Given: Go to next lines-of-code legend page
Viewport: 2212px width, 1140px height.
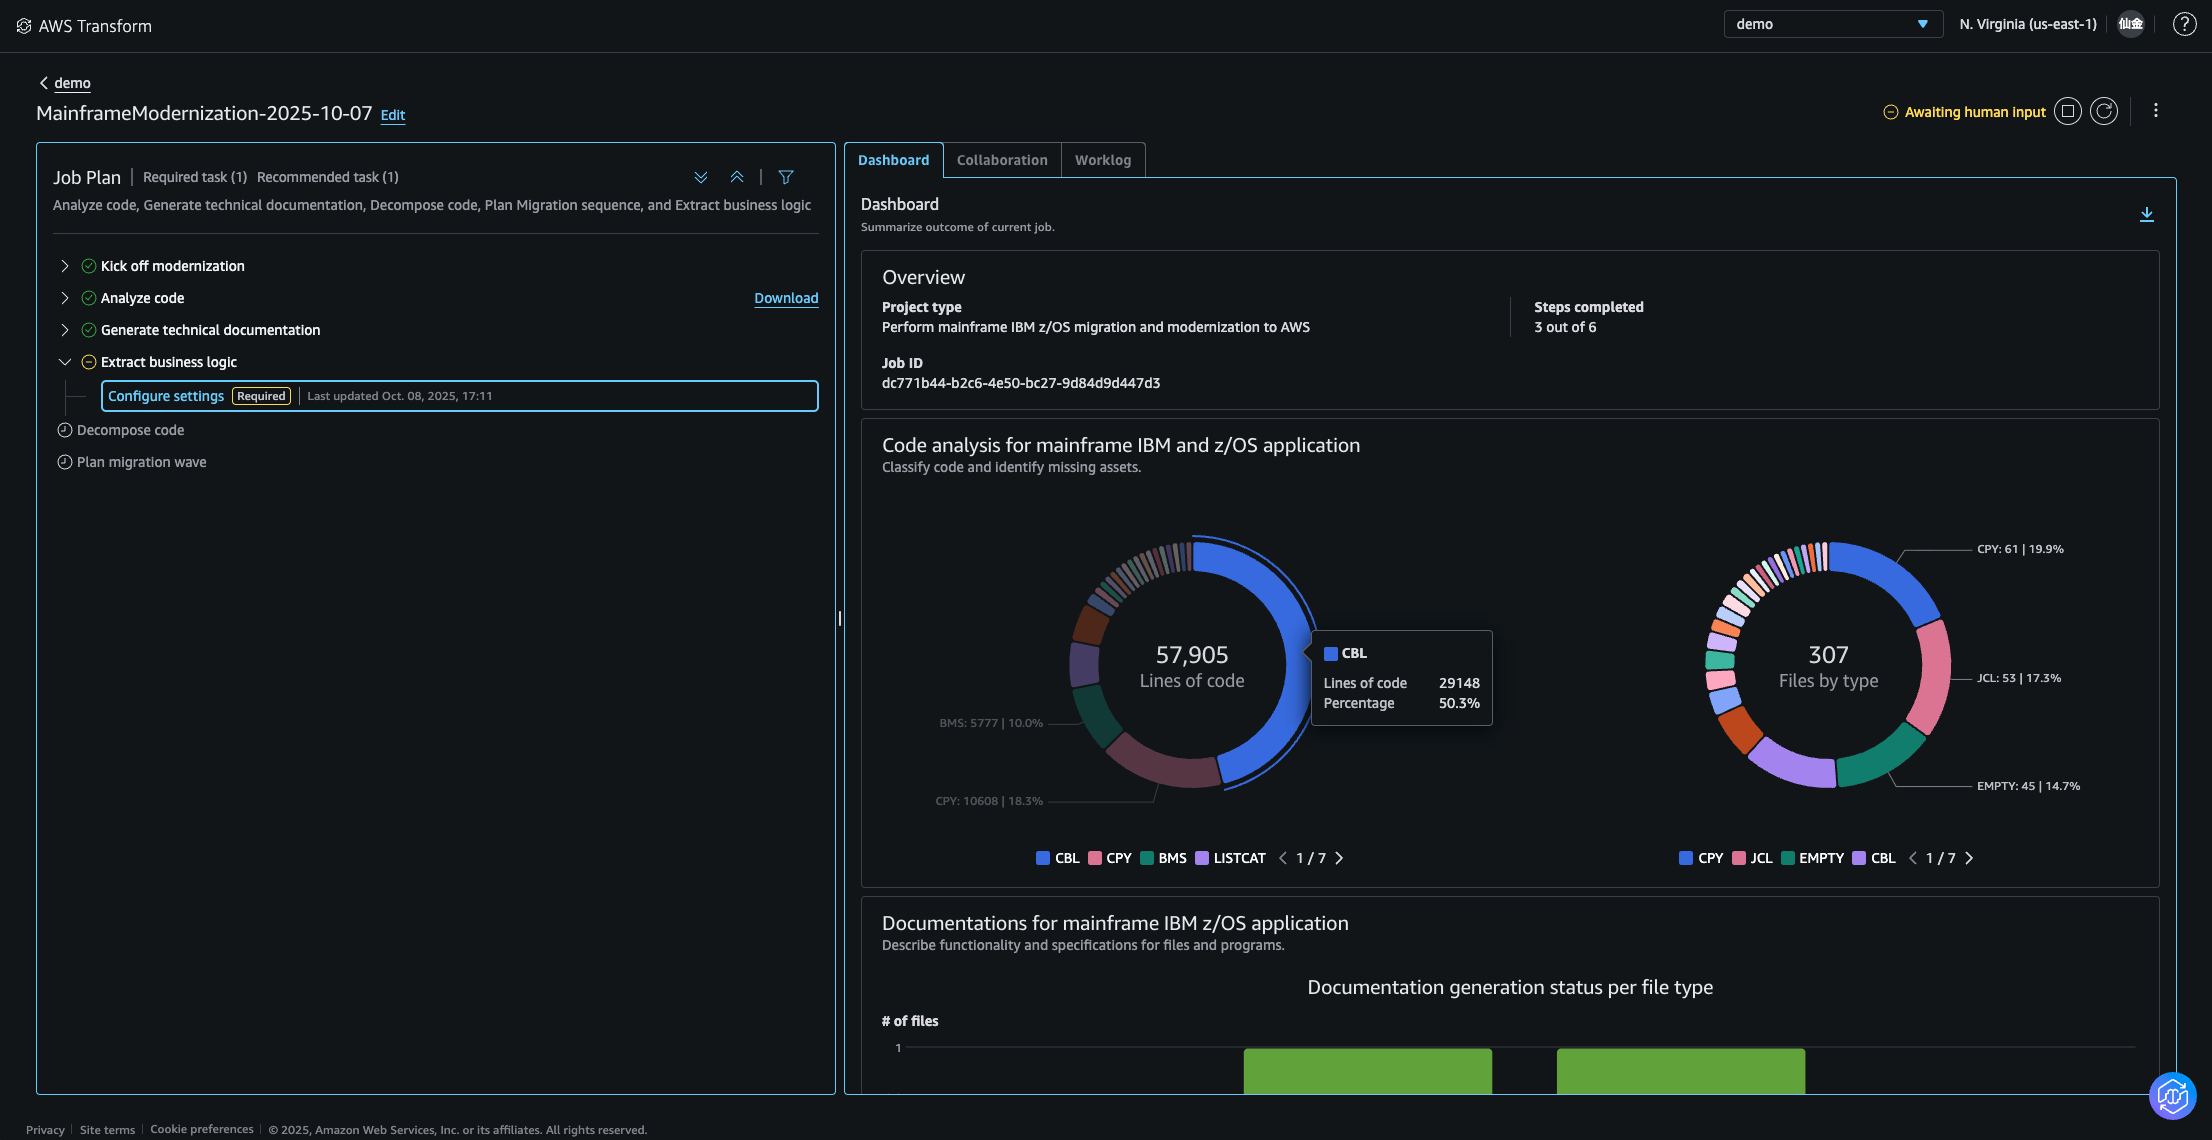Looking at the screenshot, I should point(1339,858).
